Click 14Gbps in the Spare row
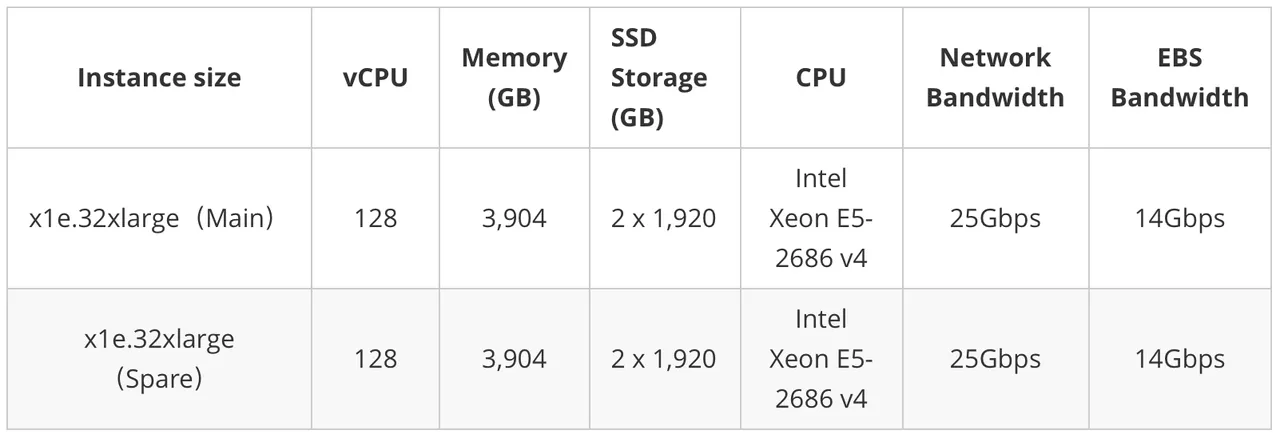Screen dimensions: 1280x435 [1180, 359]
